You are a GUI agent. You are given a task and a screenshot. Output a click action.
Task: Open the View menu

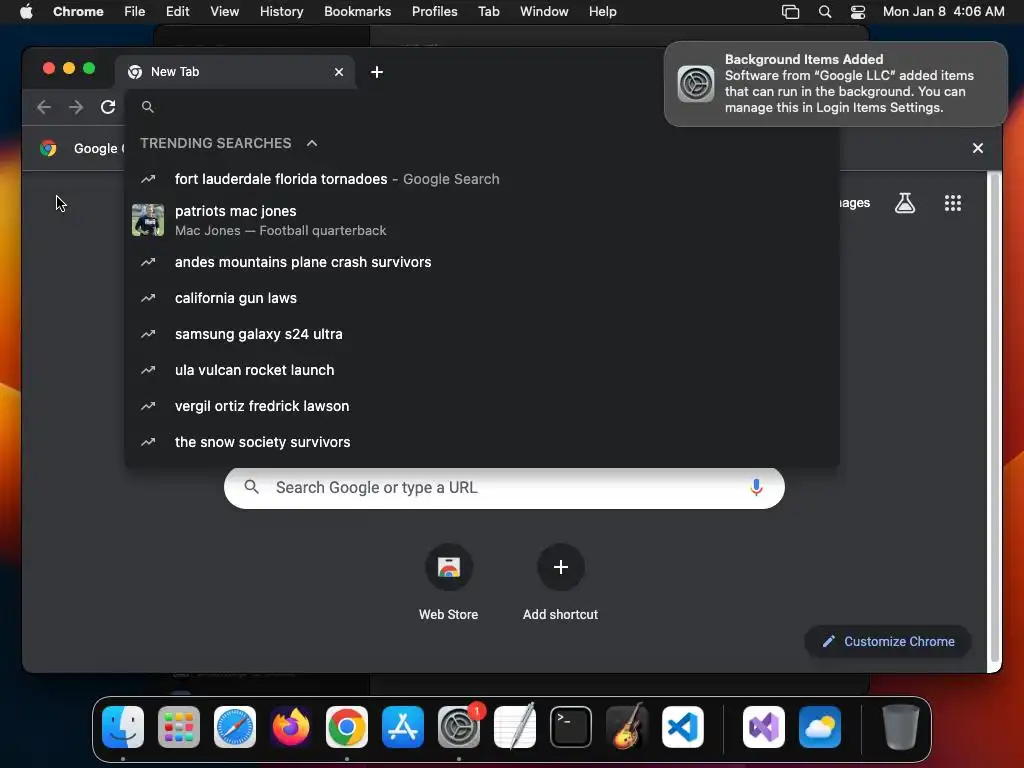pyautogui.click(x=224, y=12)
